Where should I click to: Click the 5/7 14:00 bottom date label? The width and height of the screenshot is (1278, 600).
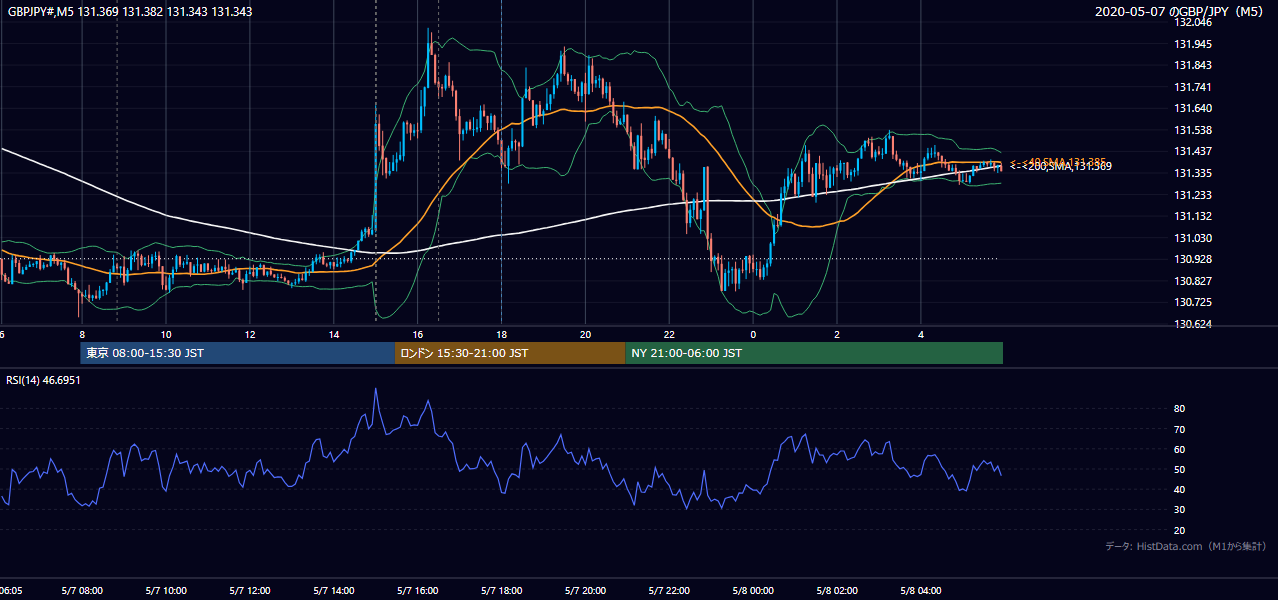[x=334, y=591]
